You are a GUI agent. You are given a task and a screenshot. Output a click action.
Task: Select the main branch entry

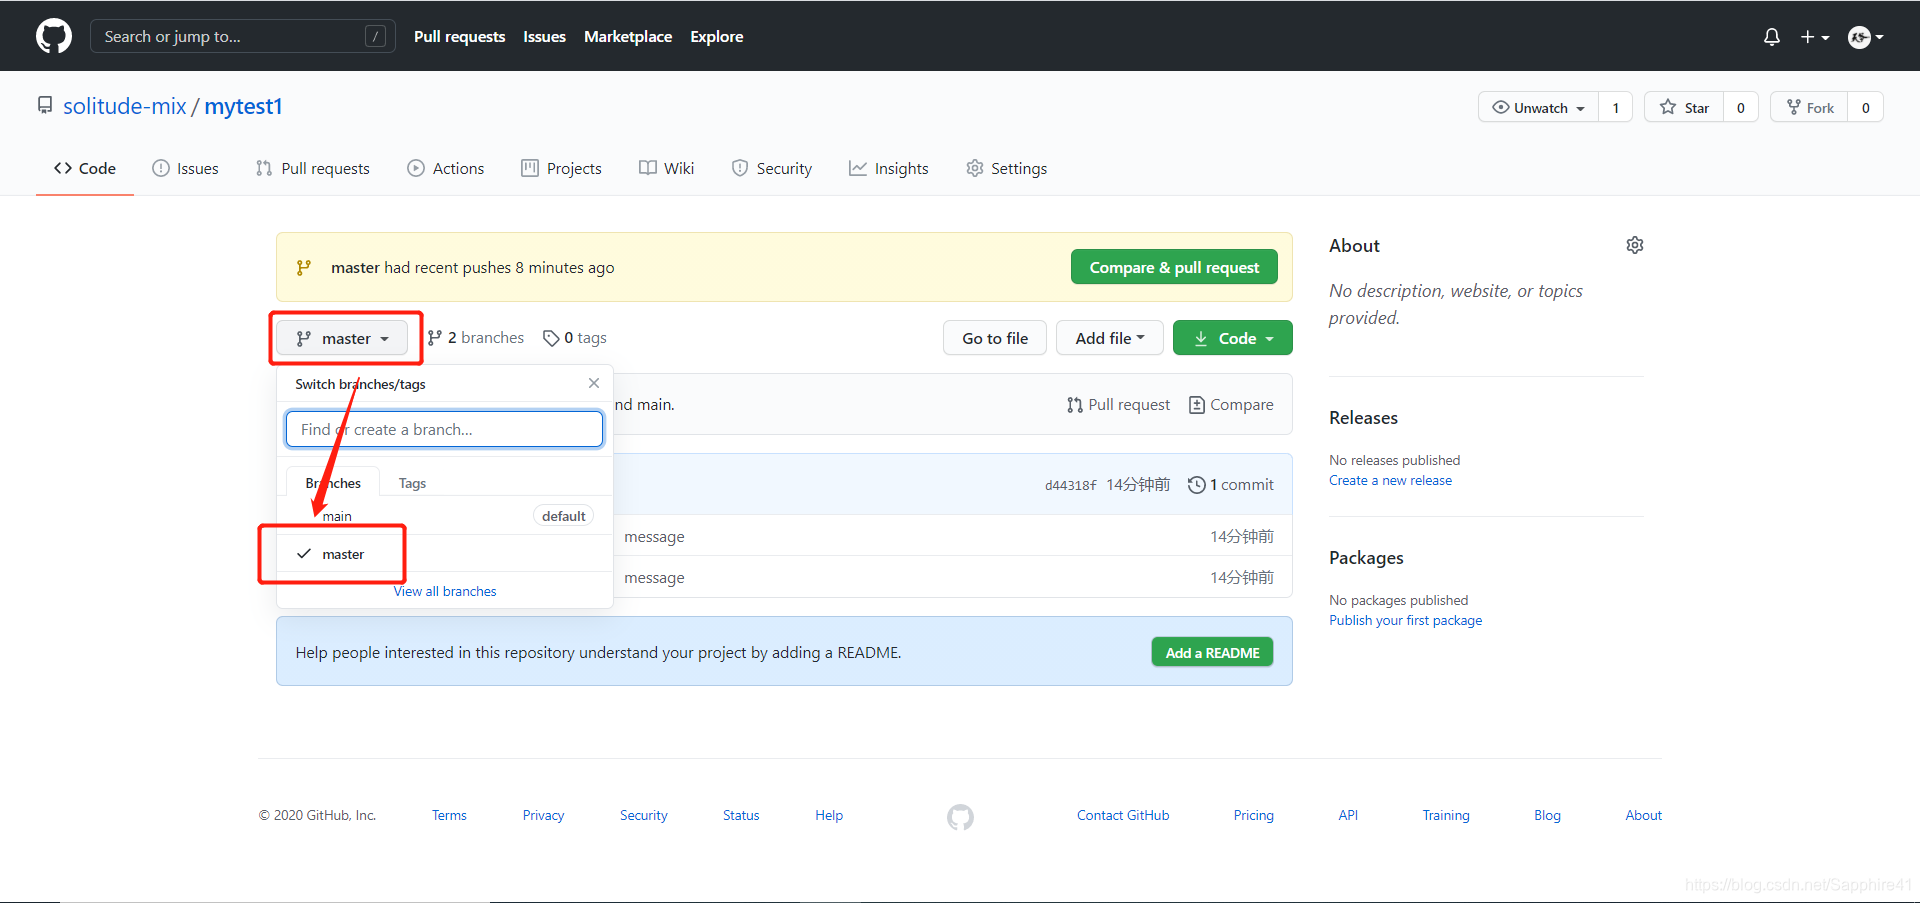click(444, 516)
